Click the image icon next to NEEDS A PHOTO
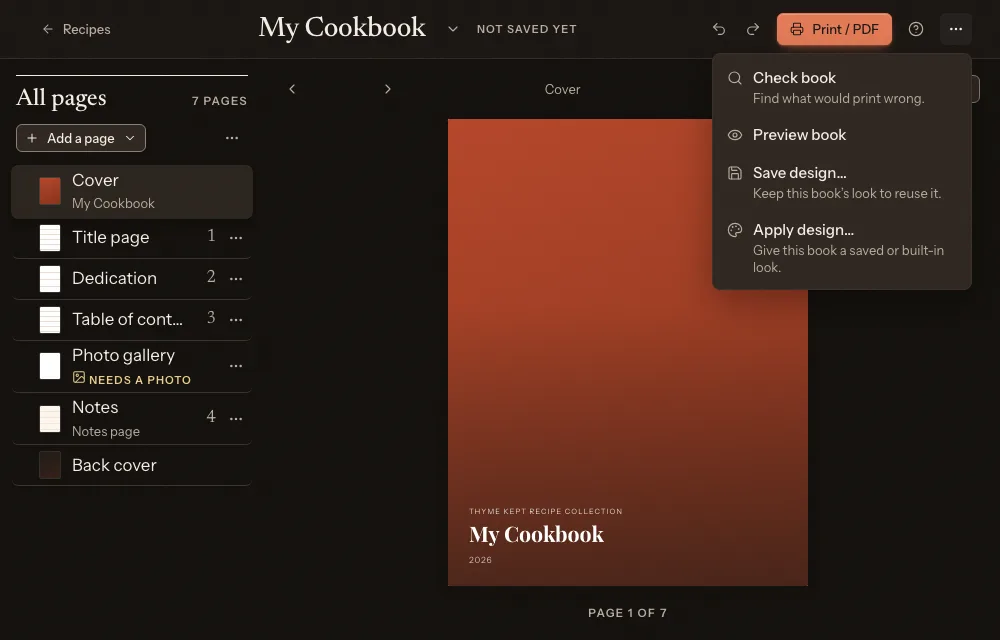This screenshot has width=1000, height=640. pyautogui.click(x=78, y=377)
